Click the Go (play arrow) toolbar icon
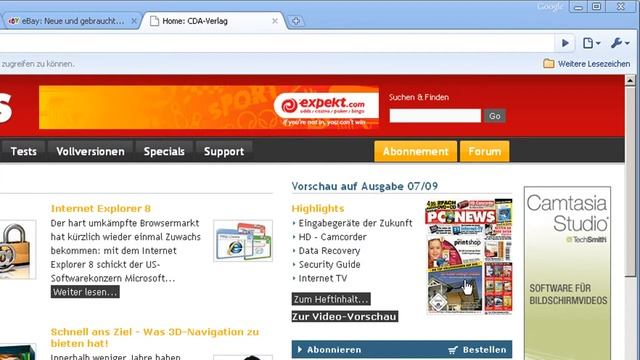This screenshot has width=640, height=360. click(565, 43)
